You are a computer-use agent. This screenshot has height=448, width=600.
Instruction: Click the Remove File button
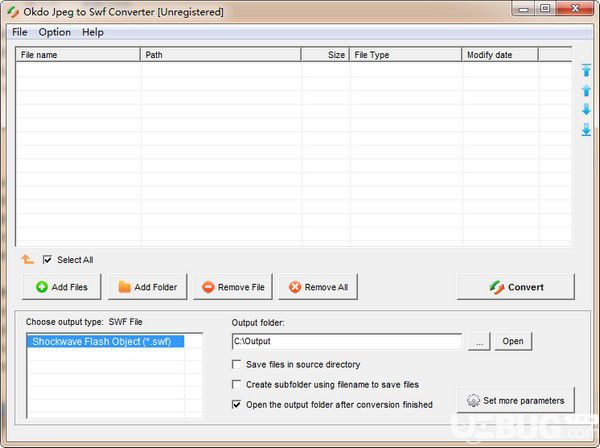(233, 287)
